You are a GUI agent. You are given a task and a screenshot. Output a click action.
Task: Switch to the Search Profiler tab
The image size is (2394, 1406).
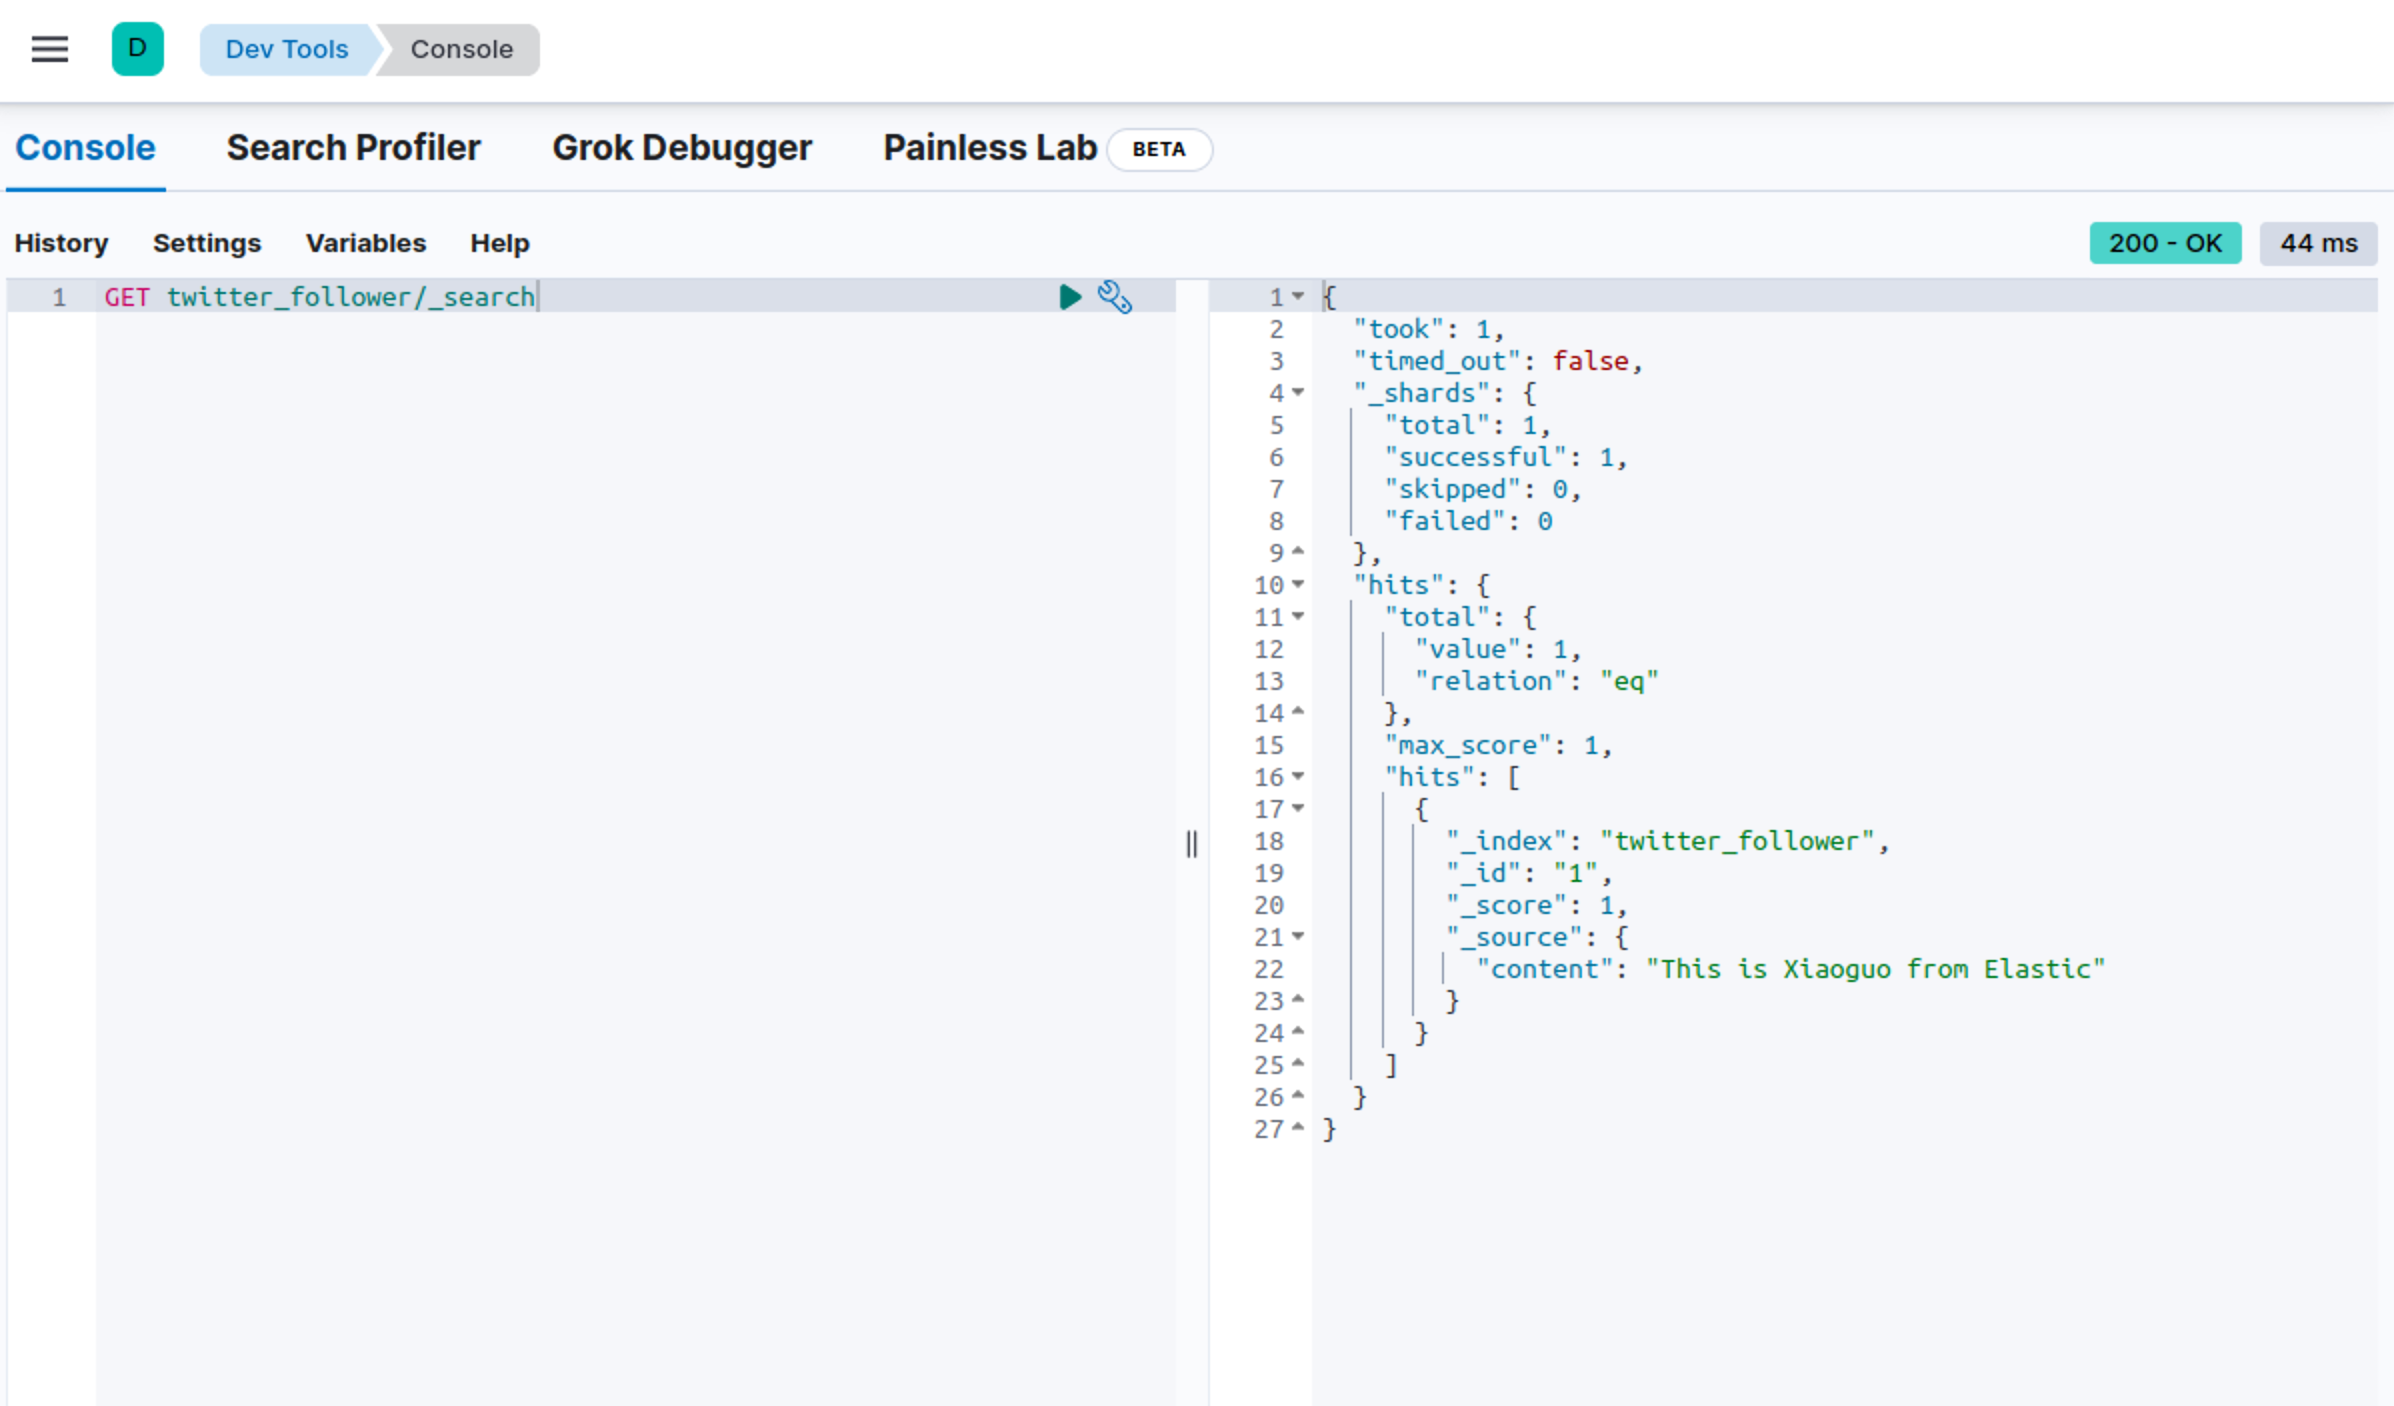pyautogui.click(x=353, y=148)
